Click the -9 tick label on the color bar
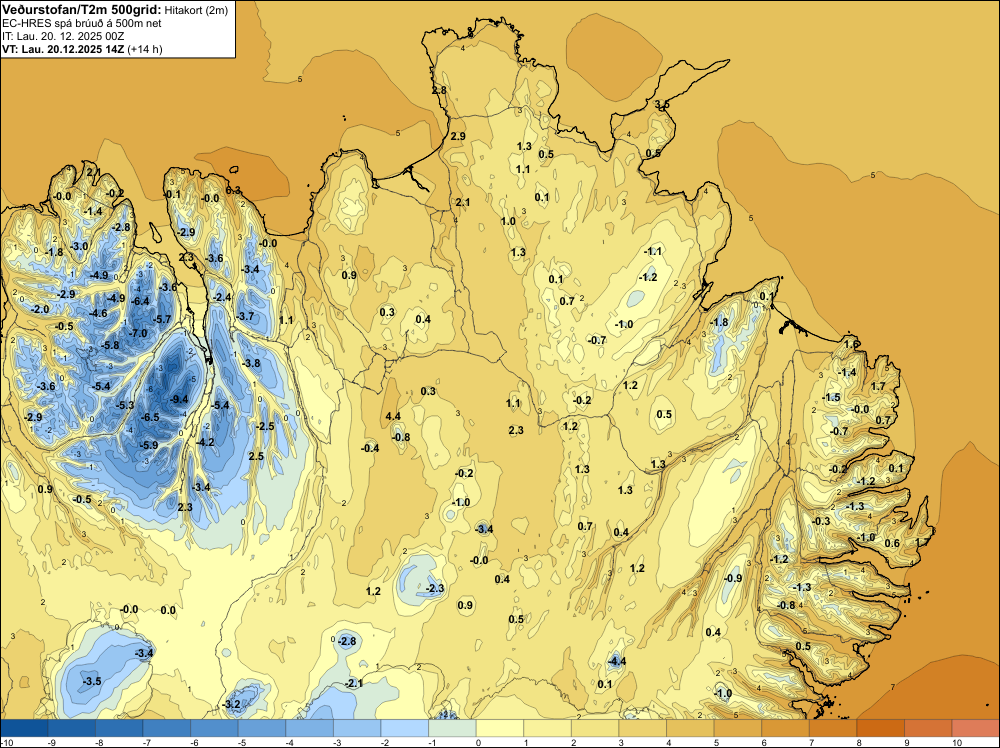This screenshot has height=748, width=1000. (52, 742)
